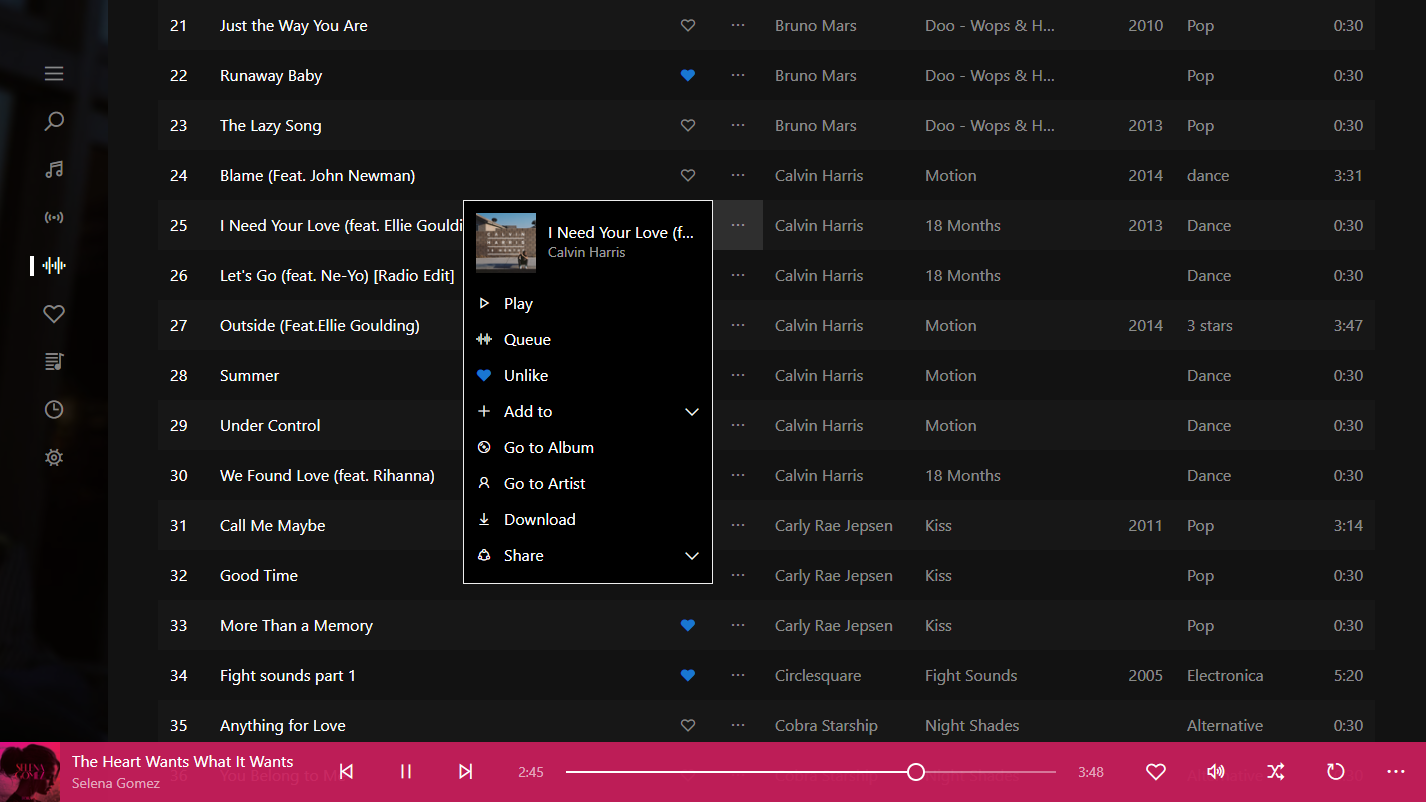
Task: Open the hamburger menu
Action: tap(53, 73)
